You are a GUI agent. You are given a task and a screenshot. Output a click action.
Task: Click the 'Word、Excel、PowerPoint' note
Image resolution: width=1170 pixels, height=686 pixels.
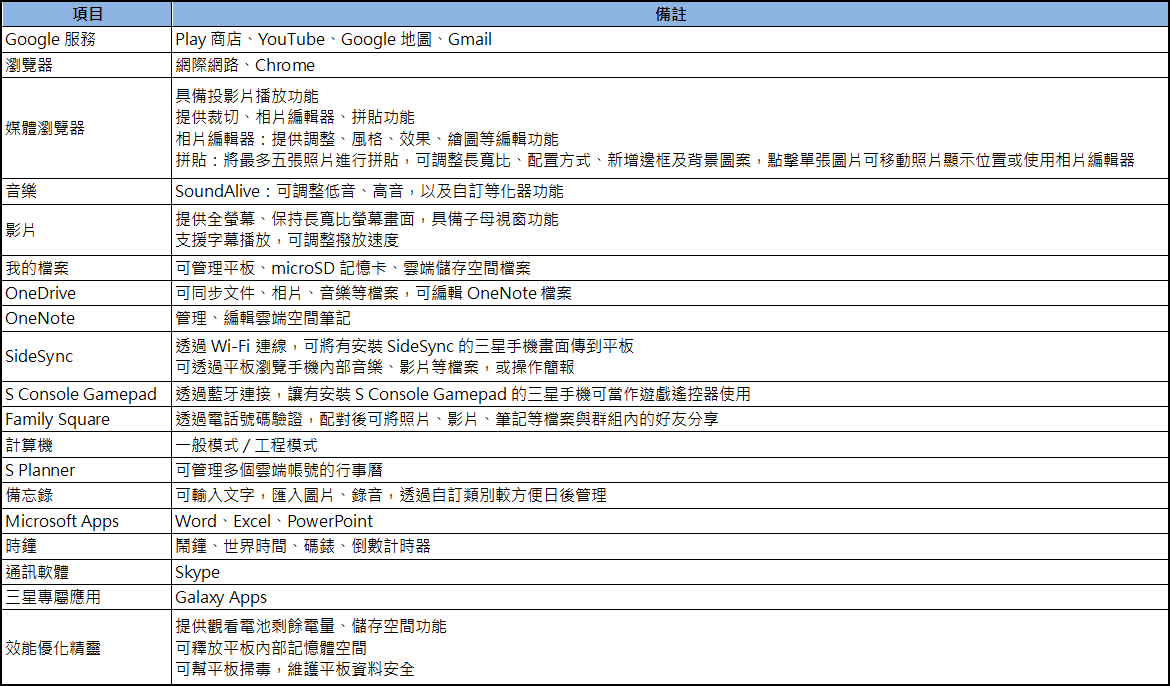[x=274, y=521]
